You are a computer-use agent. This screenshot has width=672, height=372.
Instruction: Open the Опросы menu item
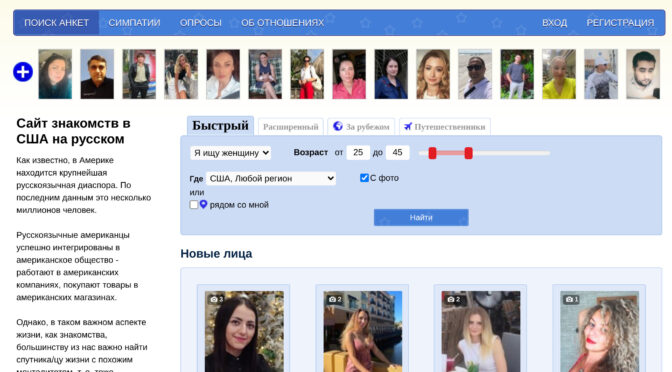click(x=201, y=23)
